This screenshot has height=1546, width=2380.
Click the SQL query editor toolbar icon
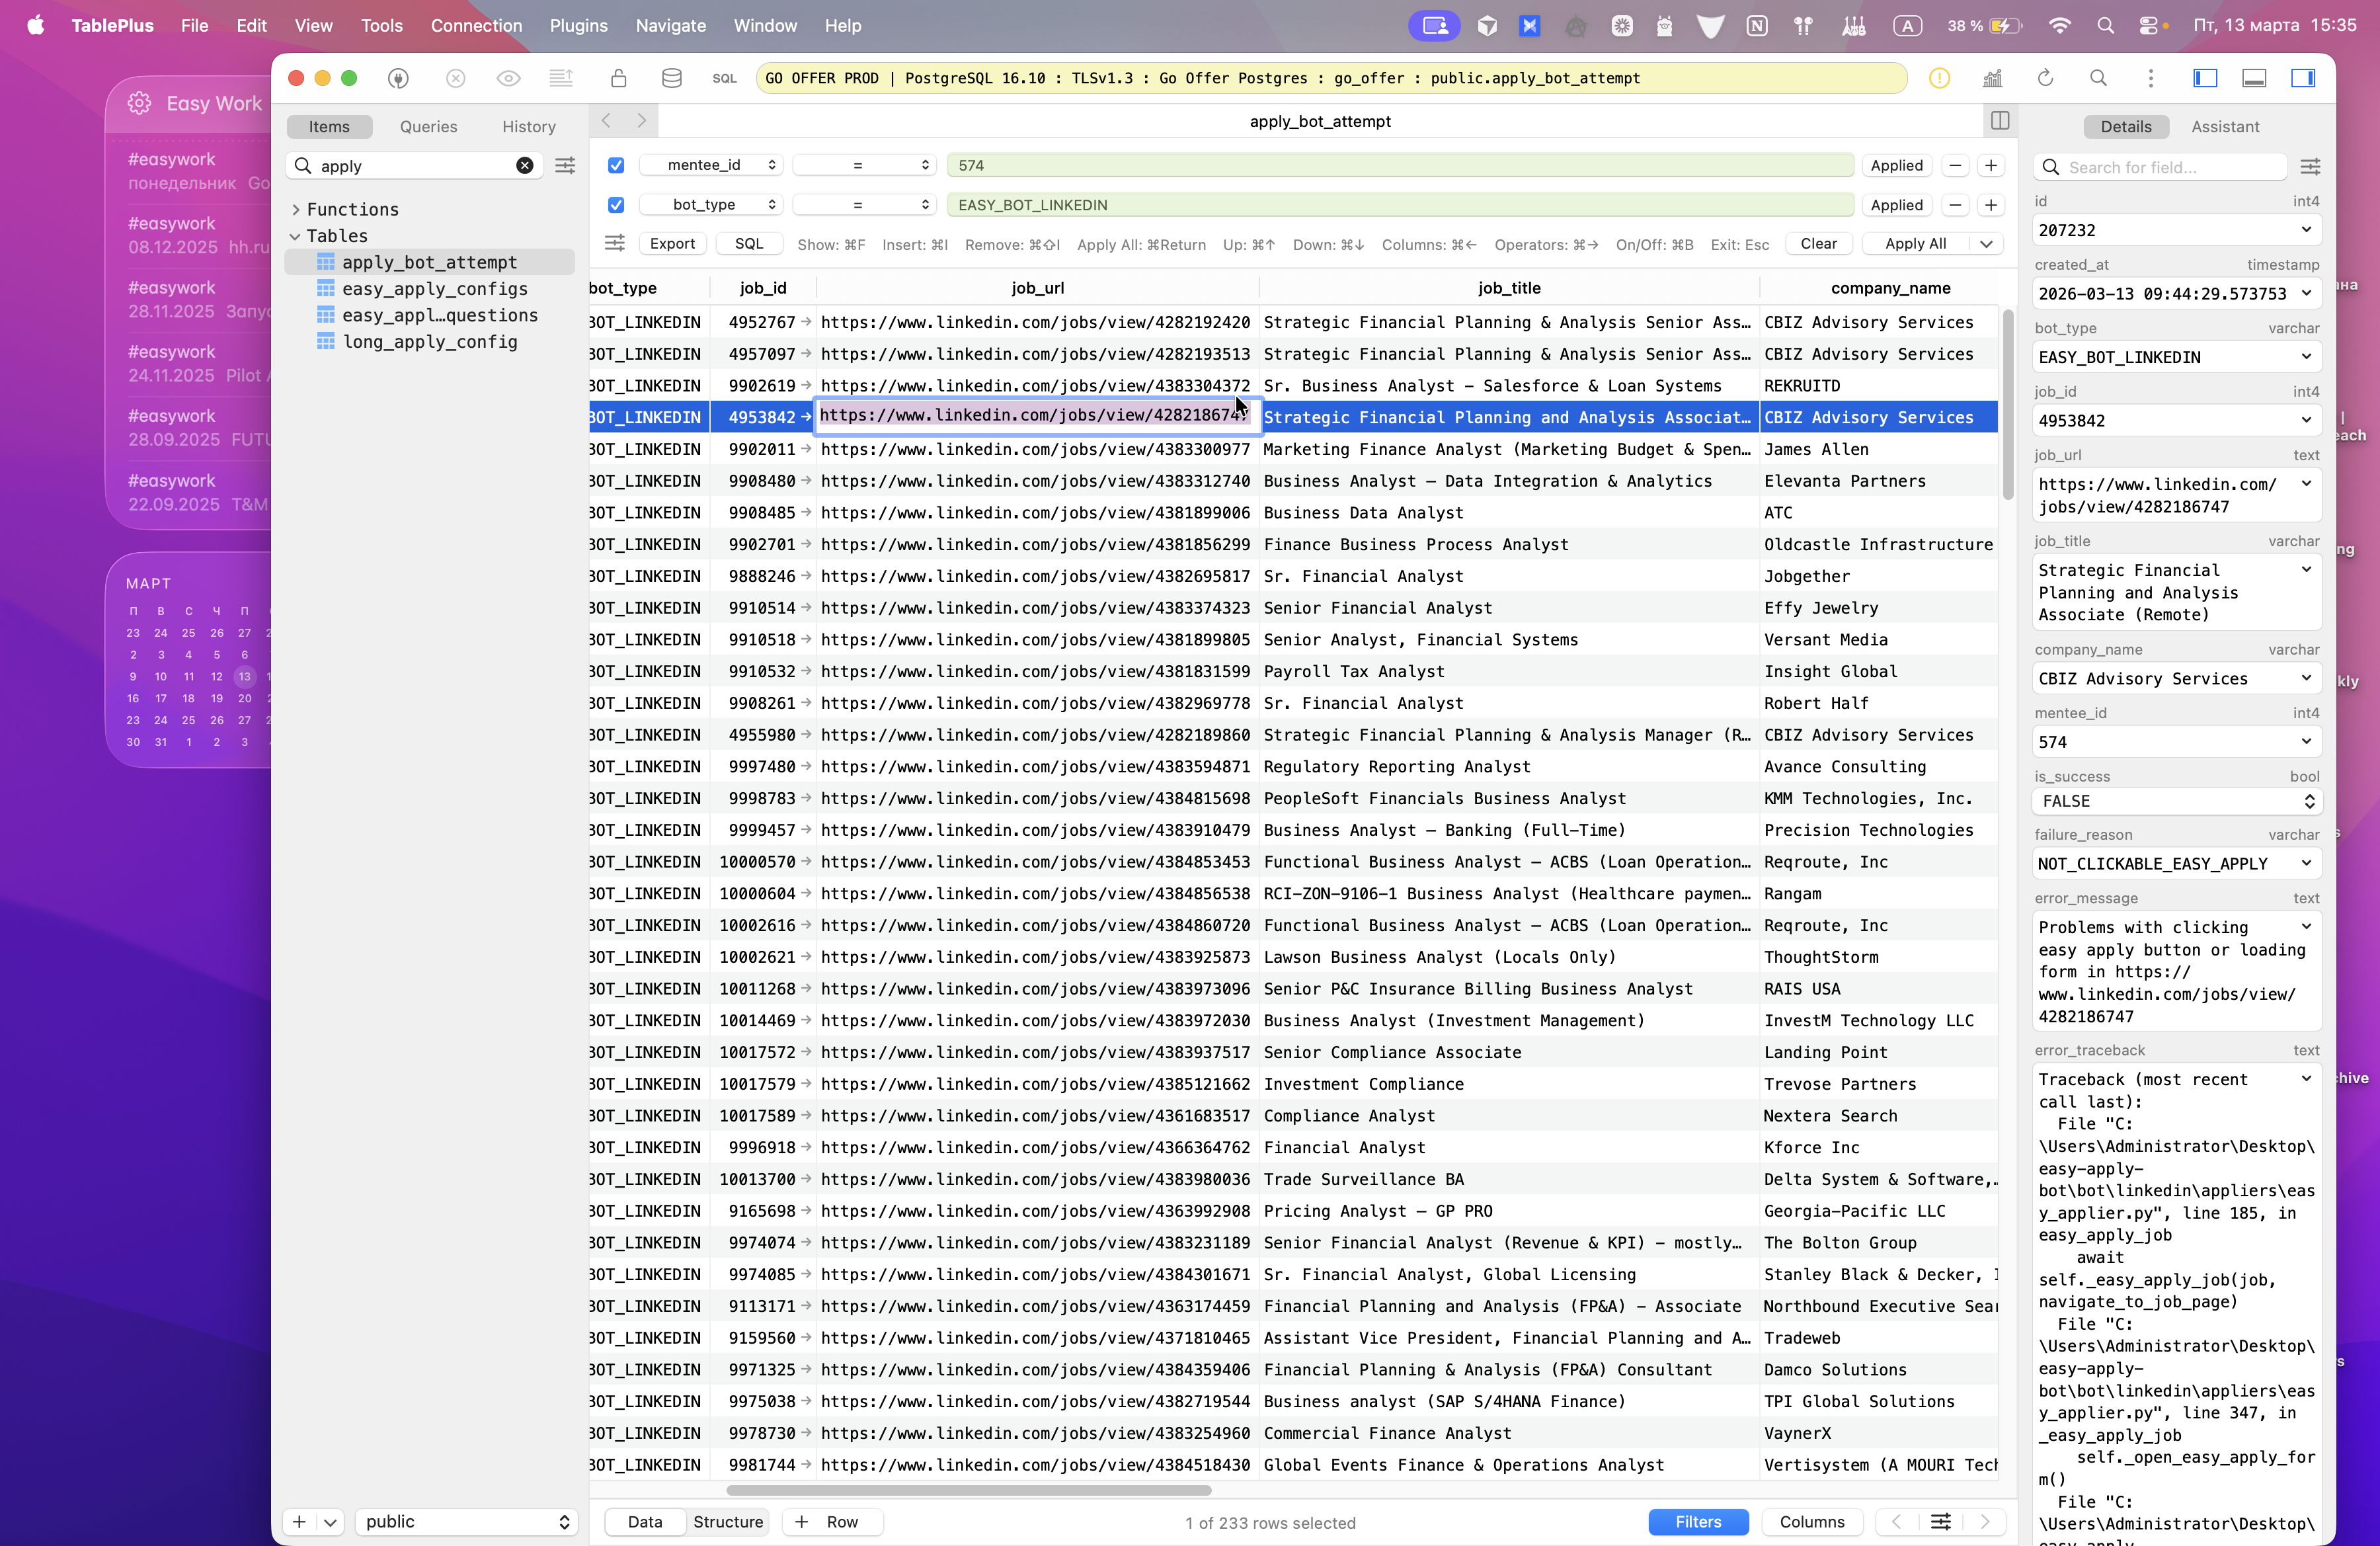tap(724, 78)
